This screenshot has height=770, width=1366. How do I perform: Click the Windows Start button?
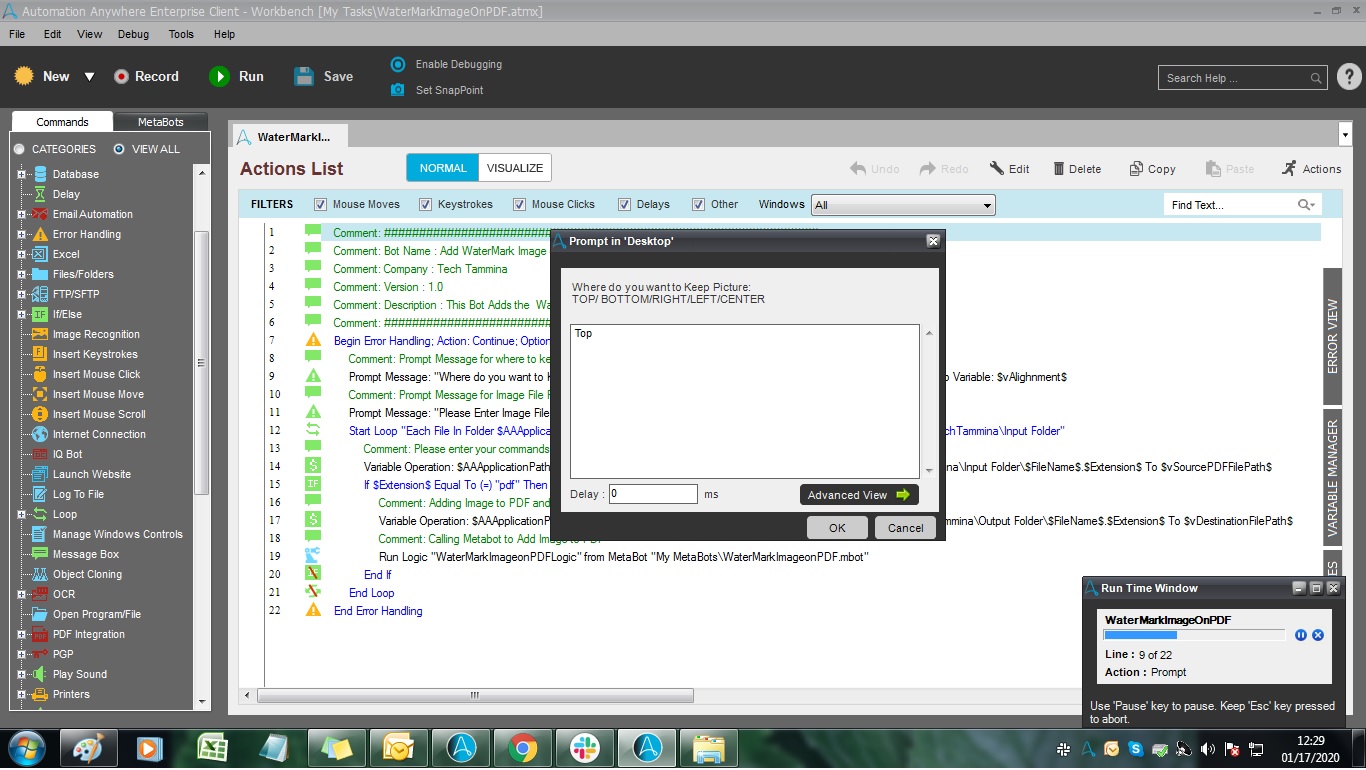pos(25,747)
